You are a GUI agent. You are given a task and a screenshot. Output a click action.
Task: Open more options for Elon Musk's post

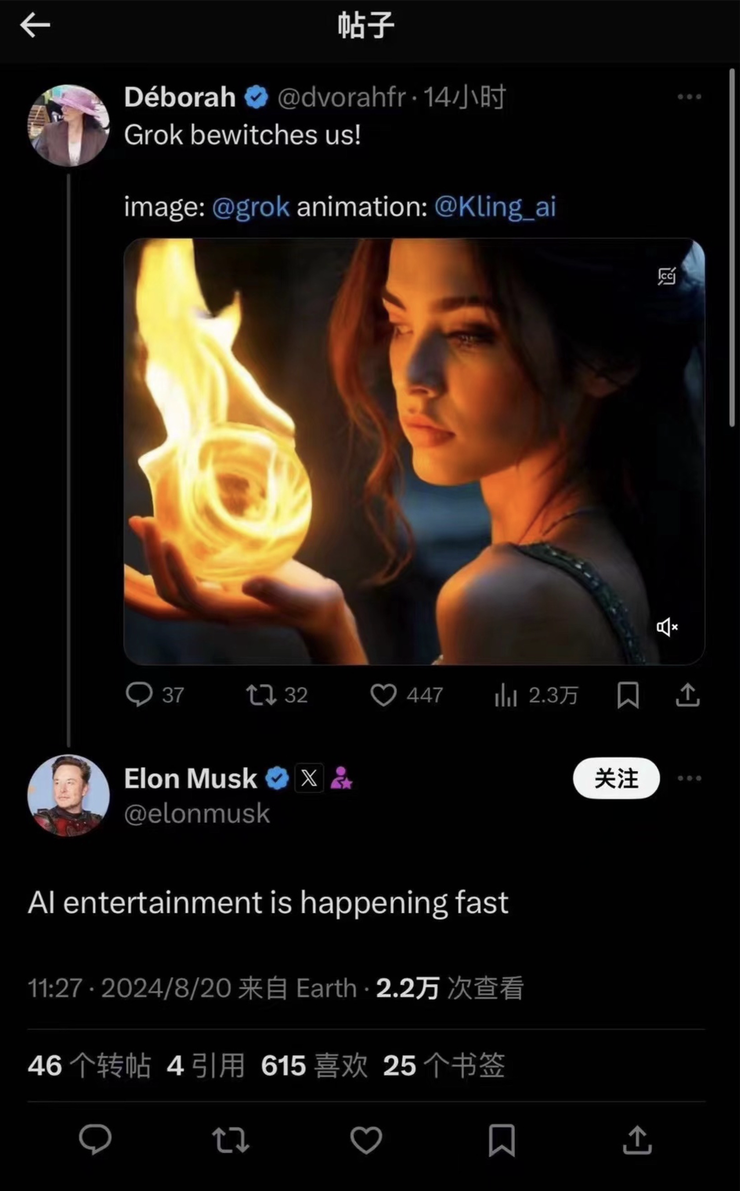tap(689, 779)
